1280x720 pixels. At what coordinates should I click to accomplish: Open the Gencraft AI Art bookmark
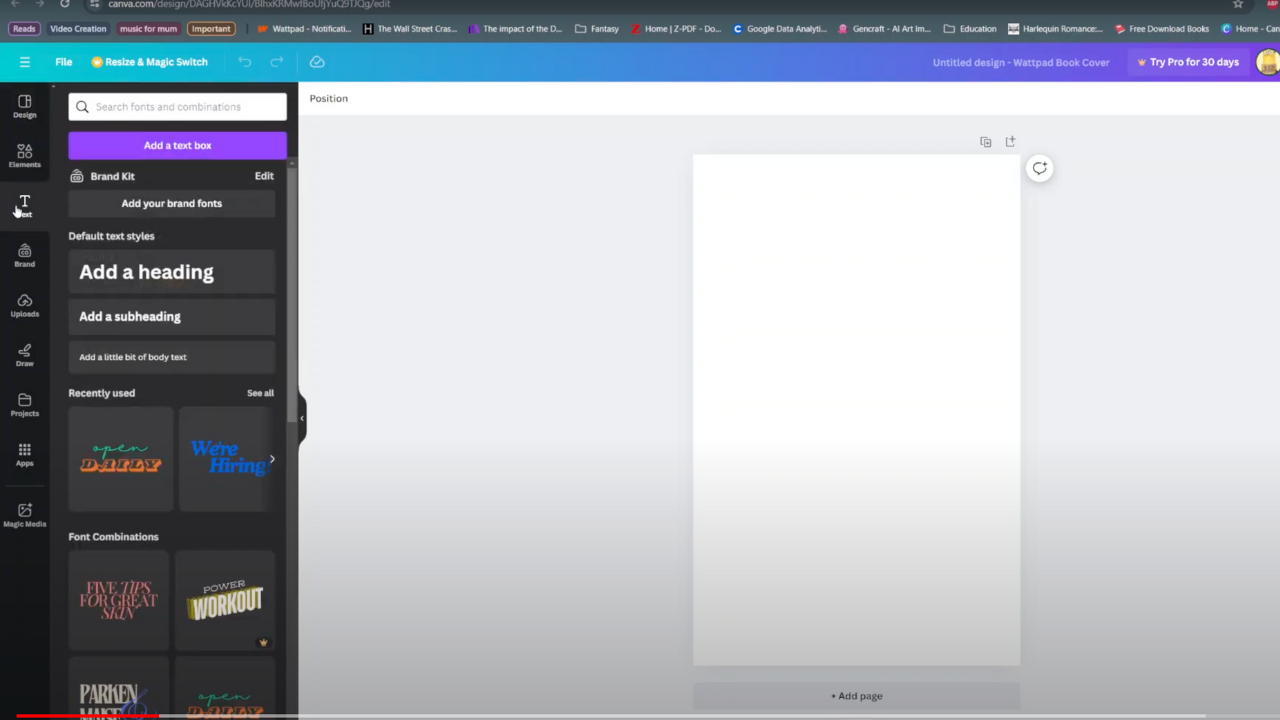pos(885,29)
